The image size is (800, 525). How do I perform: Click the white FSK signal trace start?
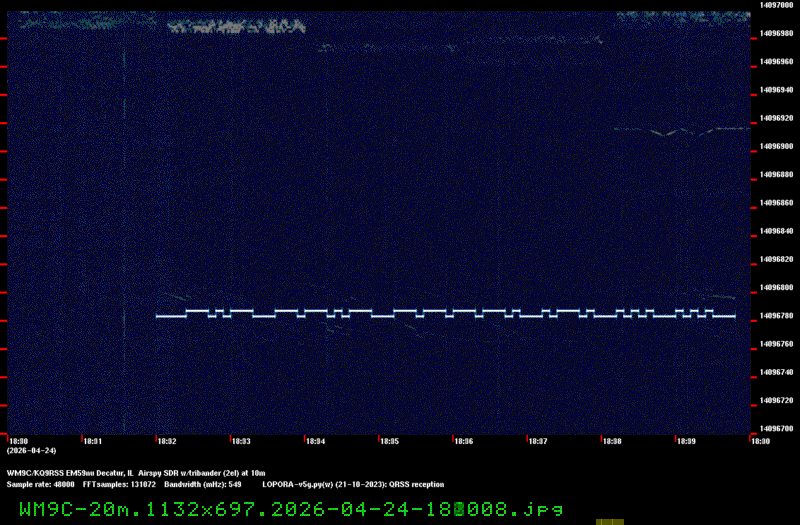click(160, 316)
